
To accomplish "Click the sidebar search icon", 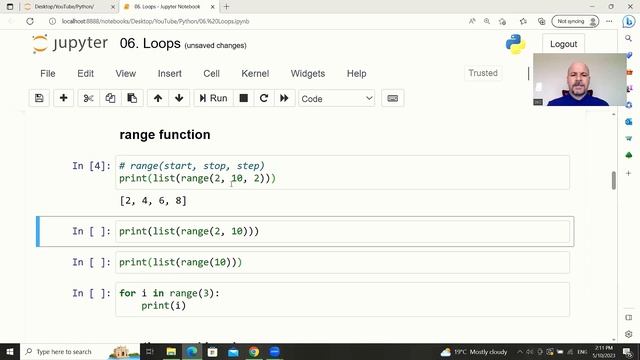I will pyautogui.click(x=629, y=38).
